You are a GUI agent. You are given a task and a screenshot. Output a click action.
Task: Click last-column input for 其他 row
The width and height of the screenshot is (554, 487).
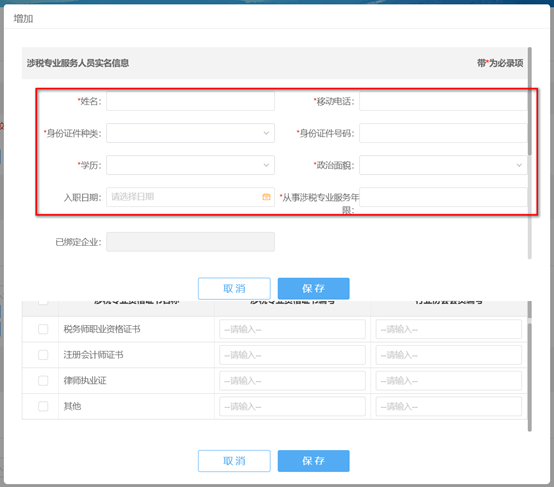(x=449, y=406)
